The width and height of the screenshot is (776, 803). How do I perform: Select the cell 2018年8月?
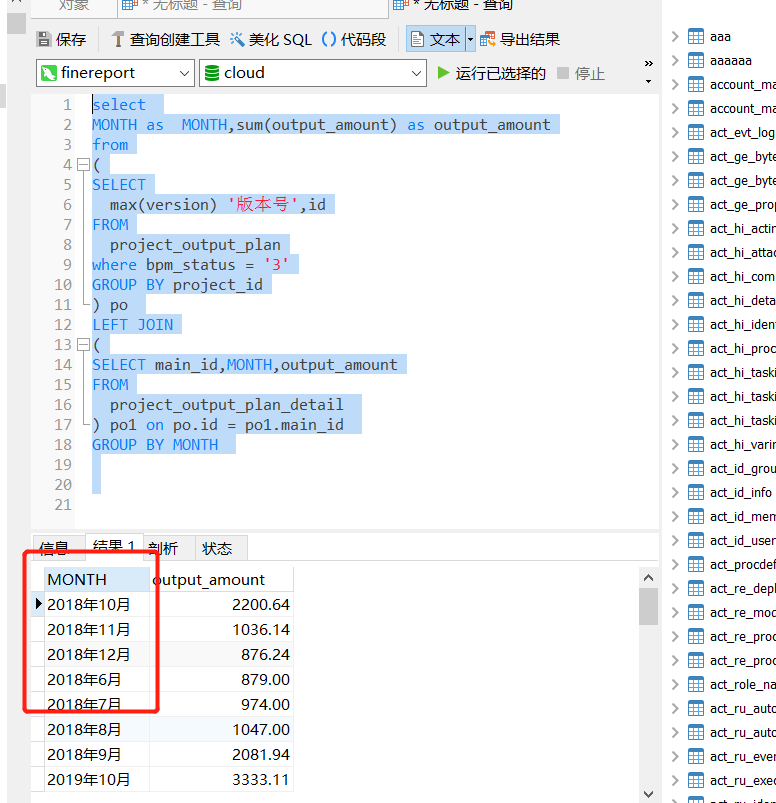(97, 729)
